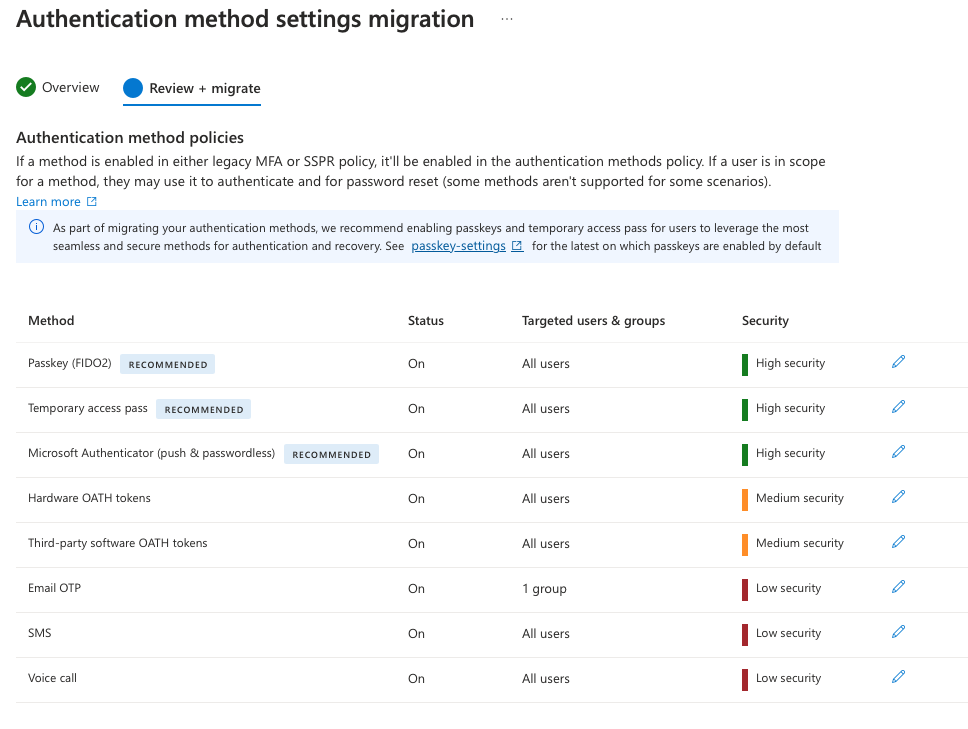Click Targeted users & groups column header
The image size is (968, 729).
coord(593,320)
